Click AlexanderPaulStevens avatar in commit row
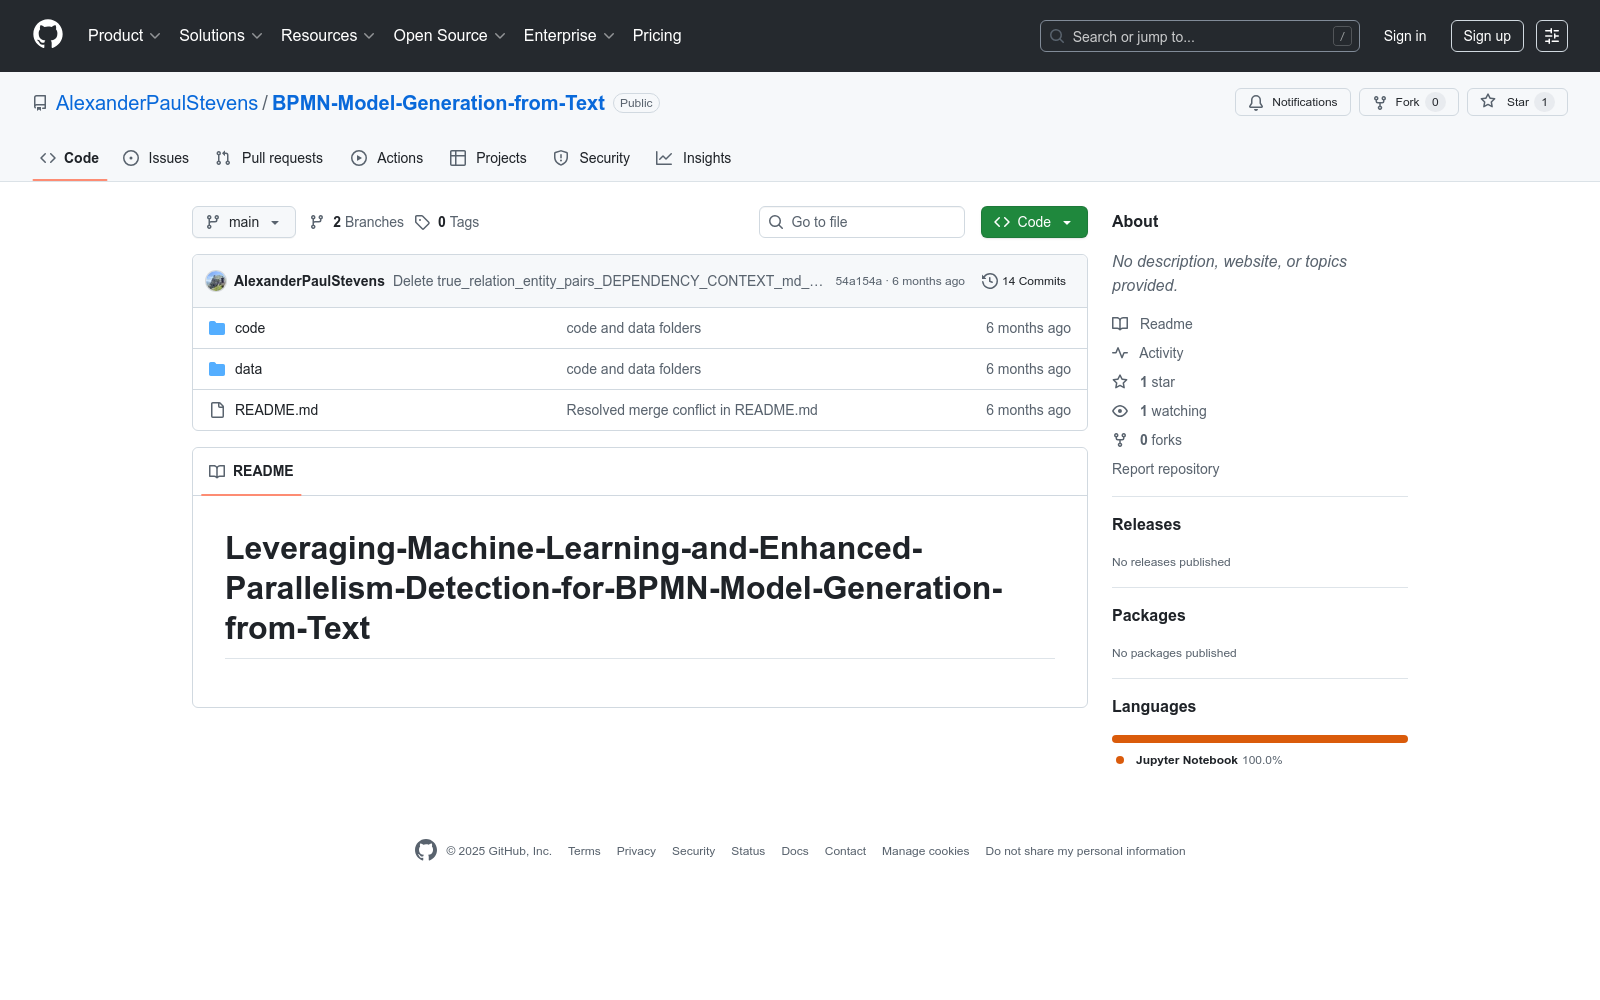The height and width of the screenshot is (1000, 1600). click(x=216, y=281)
